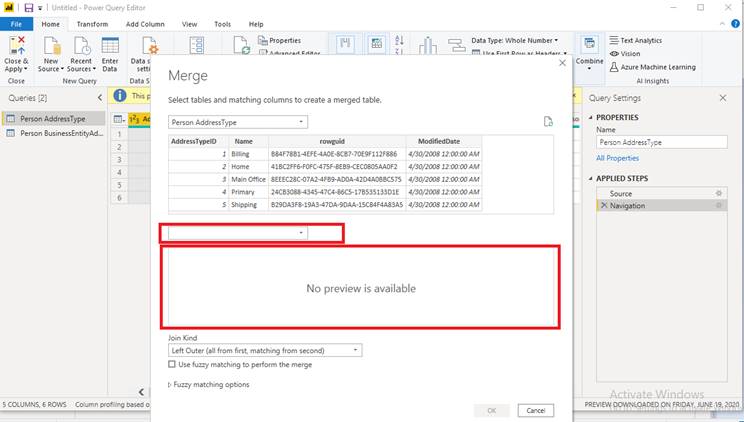Open the first table dropdown Person AddressType
The image size is (744, 422).
pos(238,122)
